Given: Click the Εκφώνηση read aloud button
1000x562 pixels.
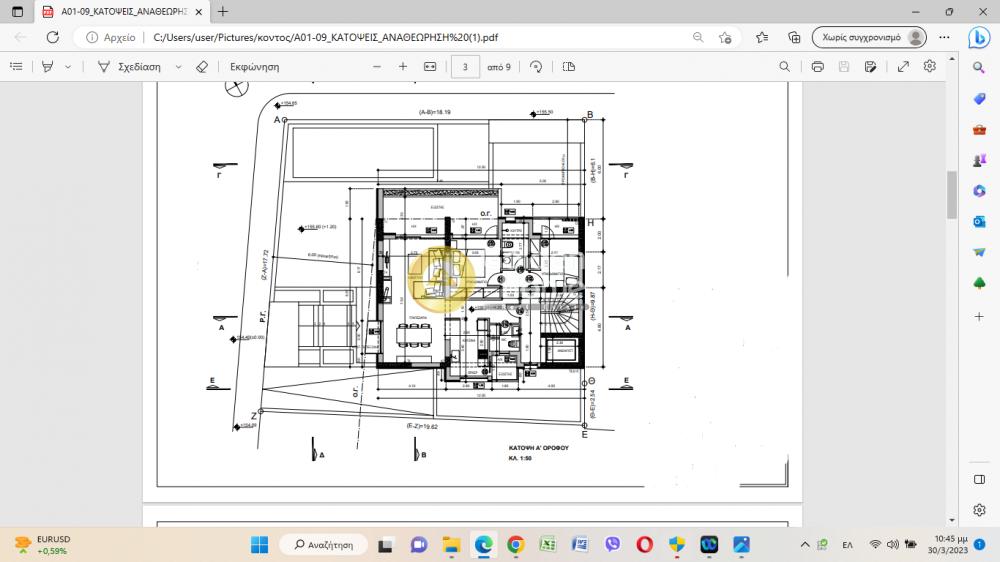Looking at the screenshot, I should click(x=254, y=66).
